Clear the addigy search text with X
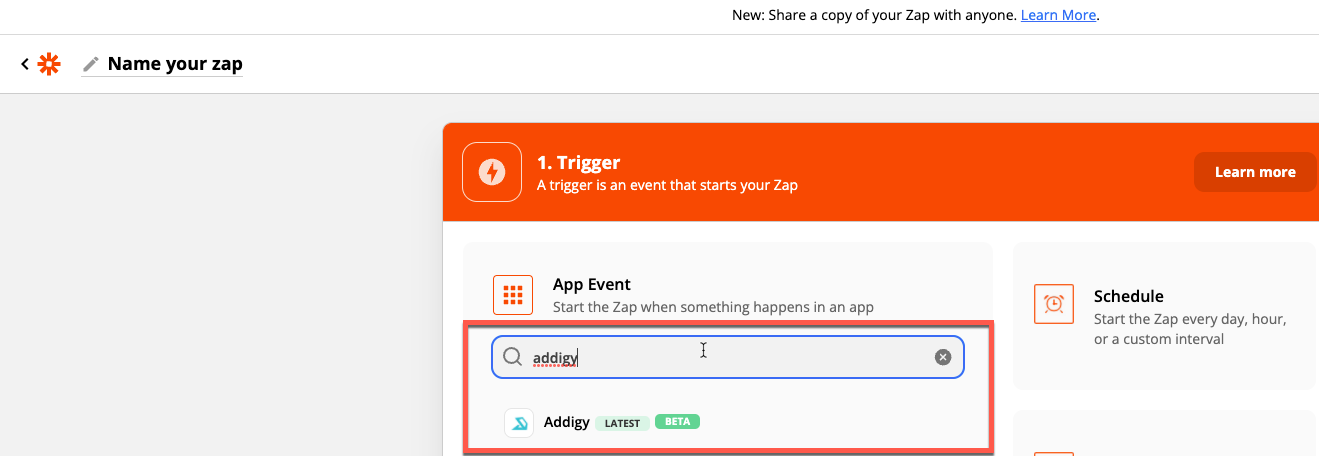1319x456 pixels. click(942, 357)
